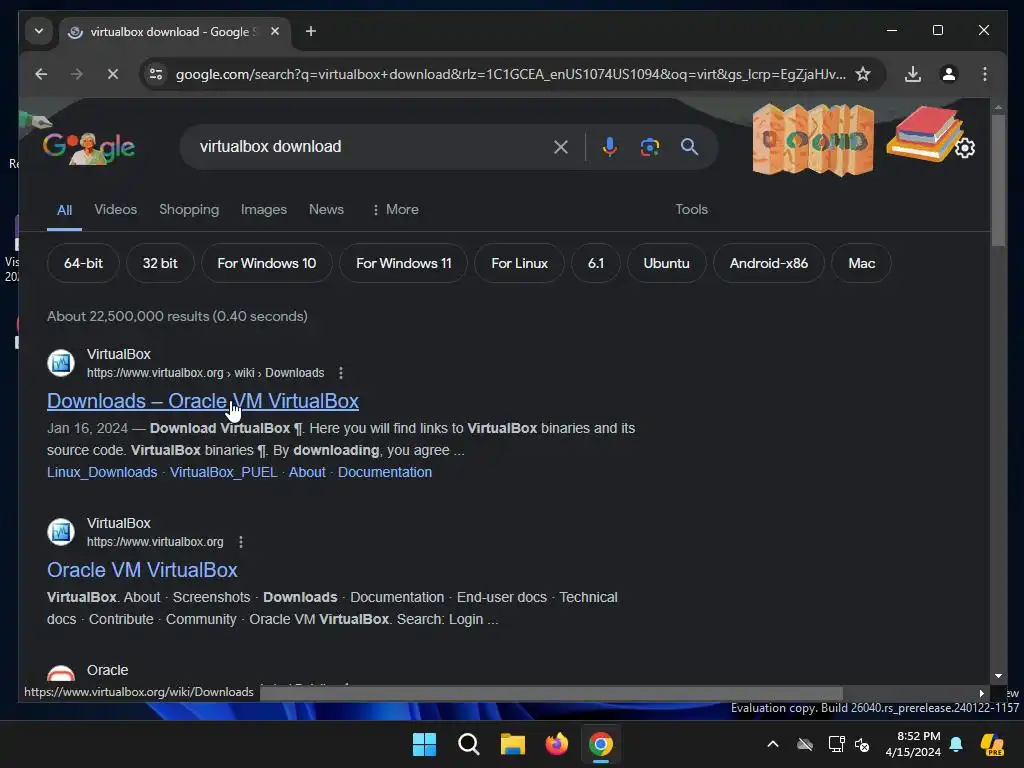
Task: Open the Windows Start menu
Action: [424, 744]
